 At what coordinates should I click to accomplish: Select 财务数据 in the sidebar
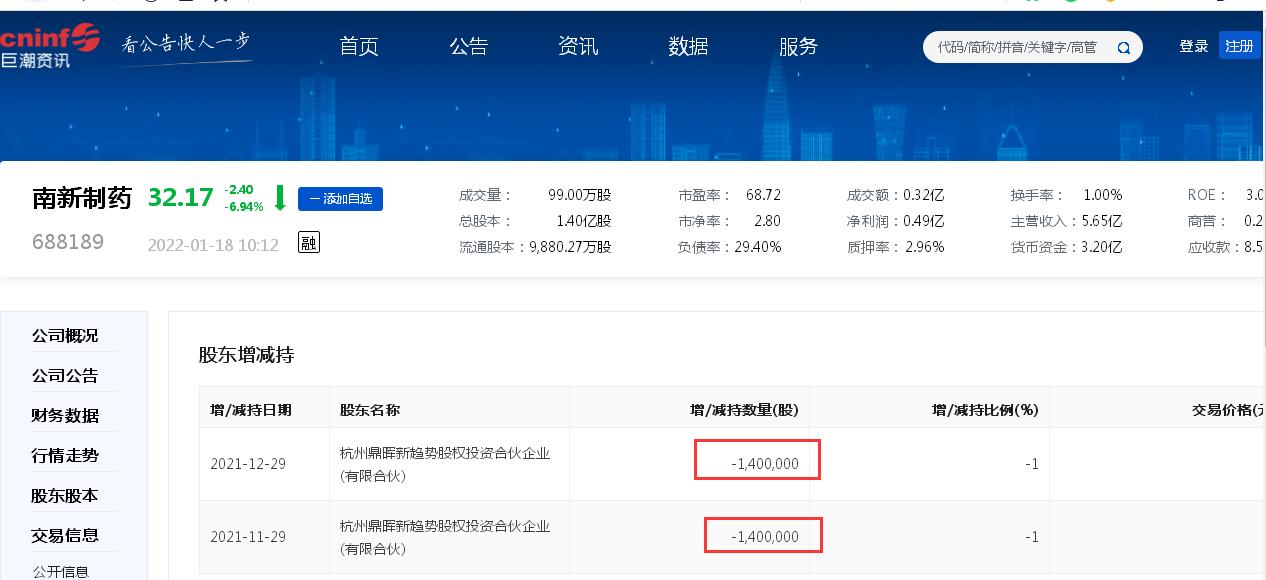click(65, 416)
